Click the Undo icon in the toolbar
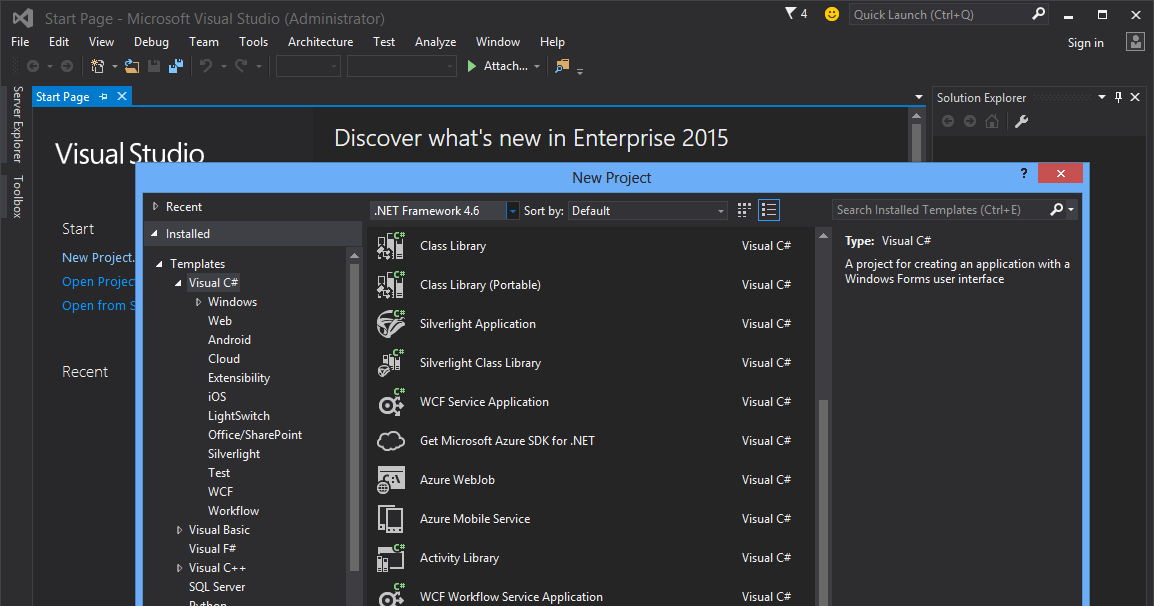This screenshot has width=1154, height=606. 207,65
